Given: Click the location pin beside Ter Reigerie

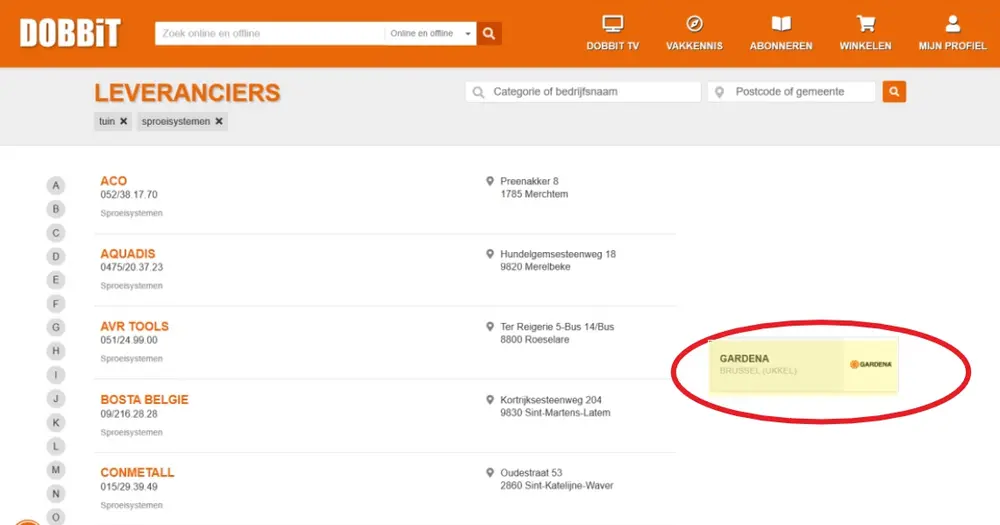Looking at the screenshot, I should [x=490, y=327].
